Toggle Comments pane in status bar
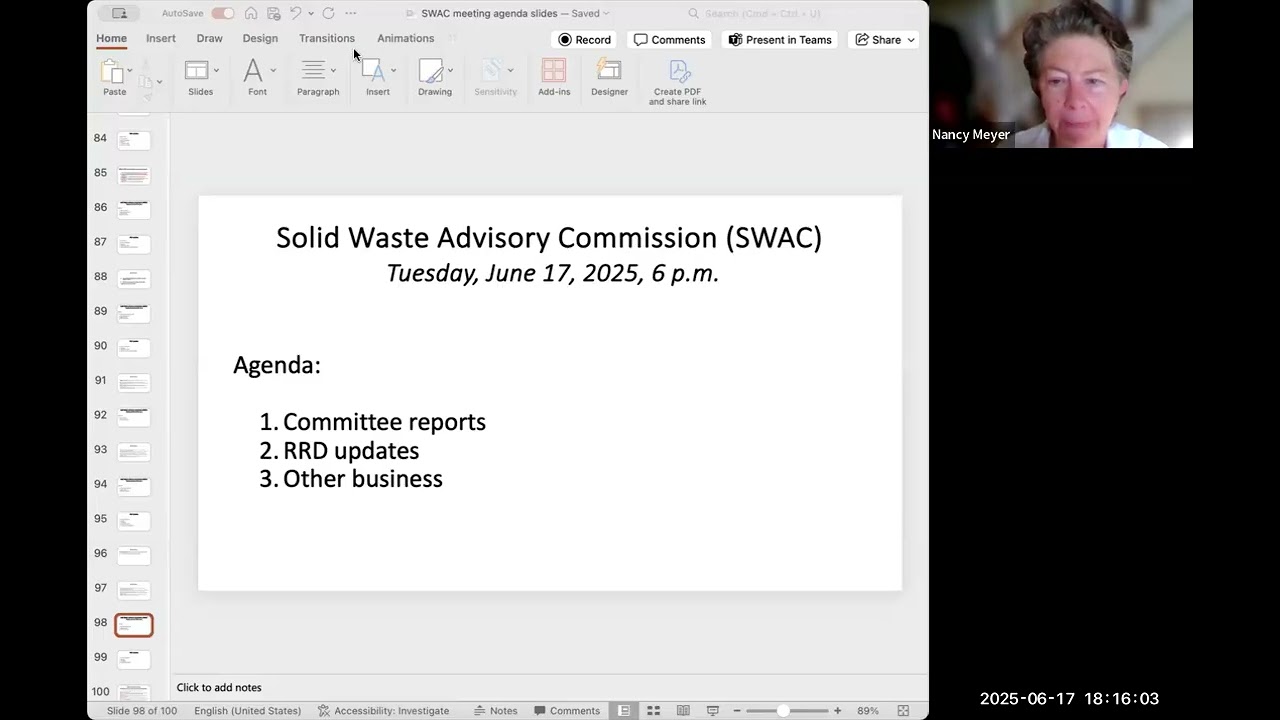 [x=566, y=711]
